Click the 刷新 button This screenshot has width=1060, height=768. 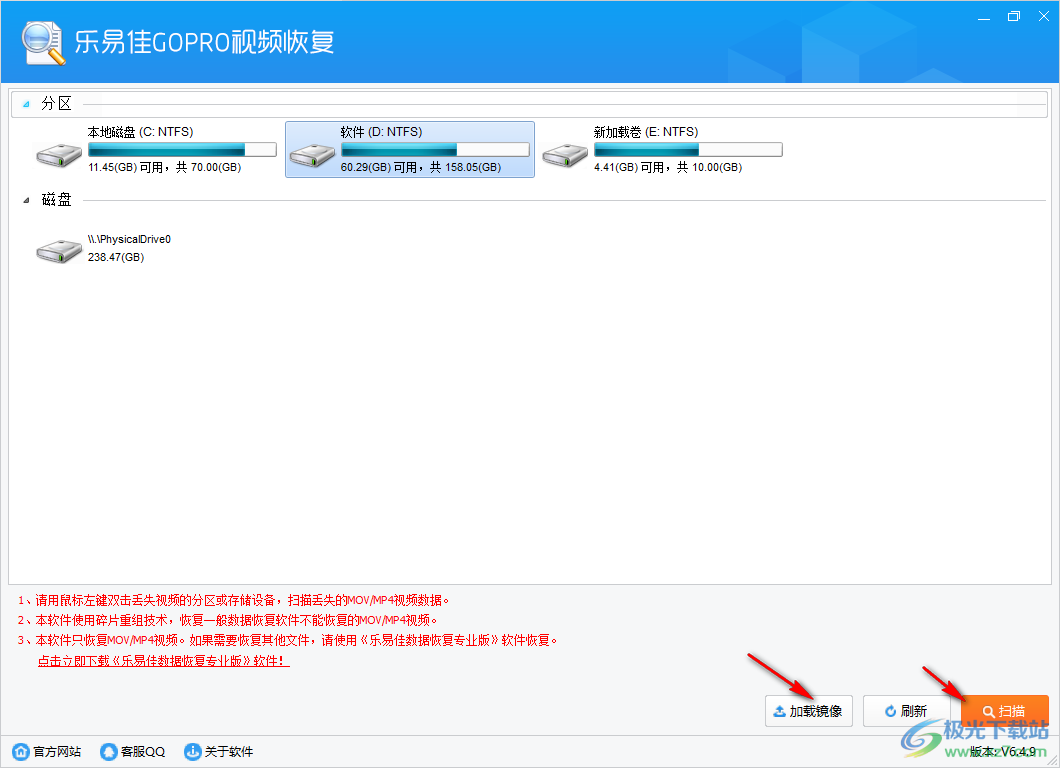(907, 711)
